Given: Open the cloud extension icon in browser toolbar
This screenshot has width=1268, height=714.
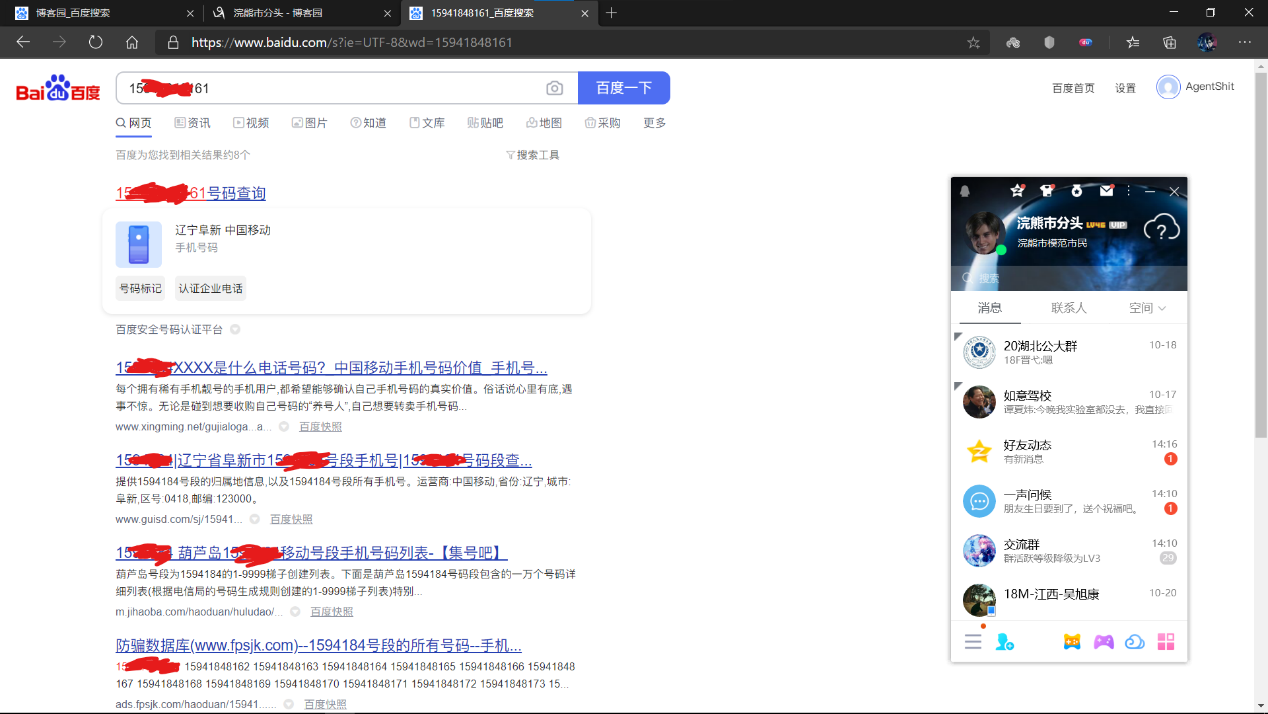Looking at the screenshot, I should (x=1013, y=43).
